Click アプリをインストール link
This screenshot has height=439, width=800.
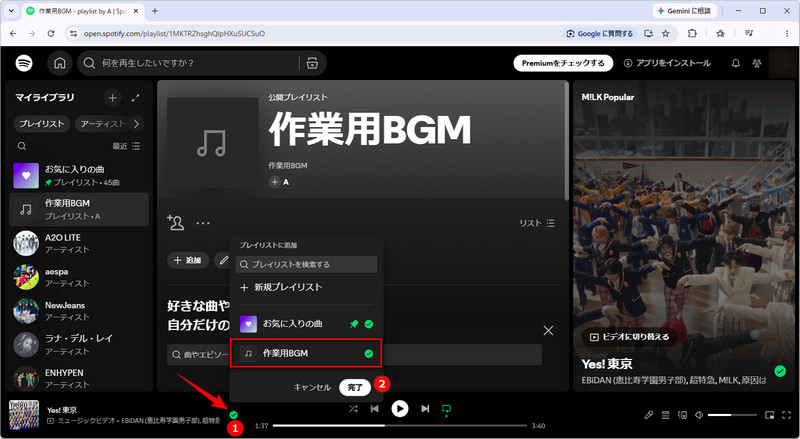tap(667, 63)
